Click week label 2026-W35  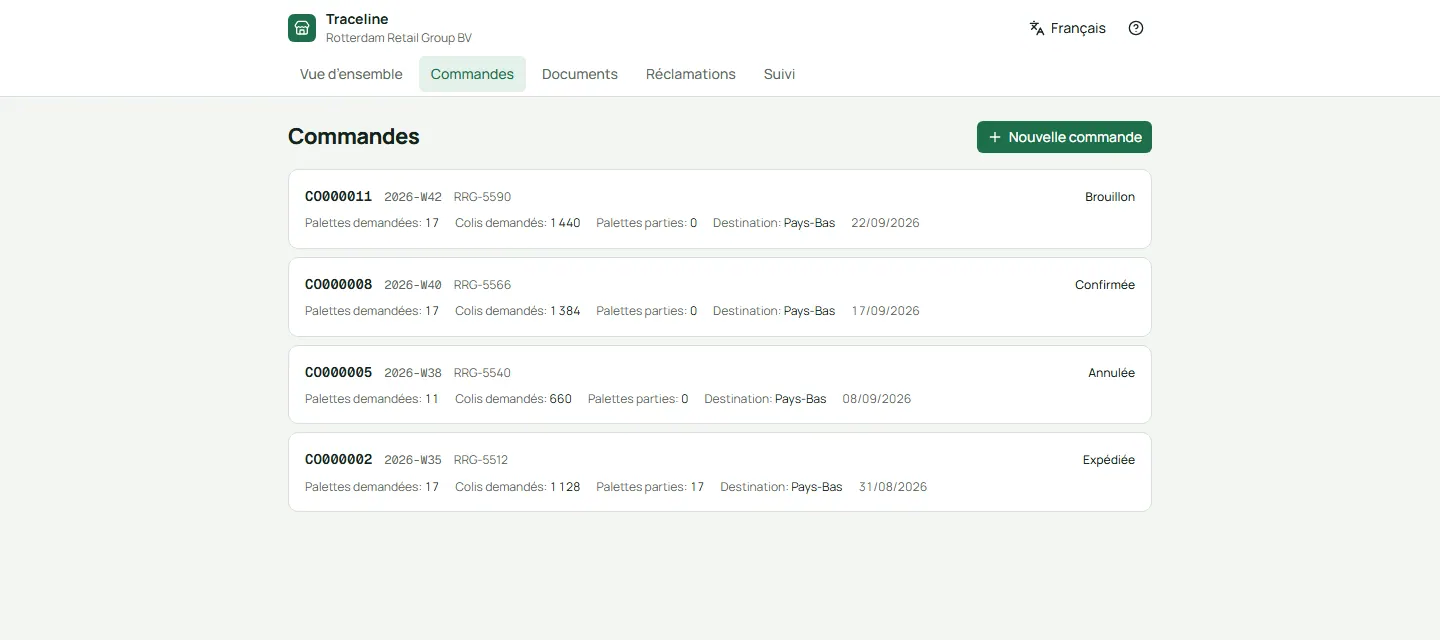tap(413, 460)
